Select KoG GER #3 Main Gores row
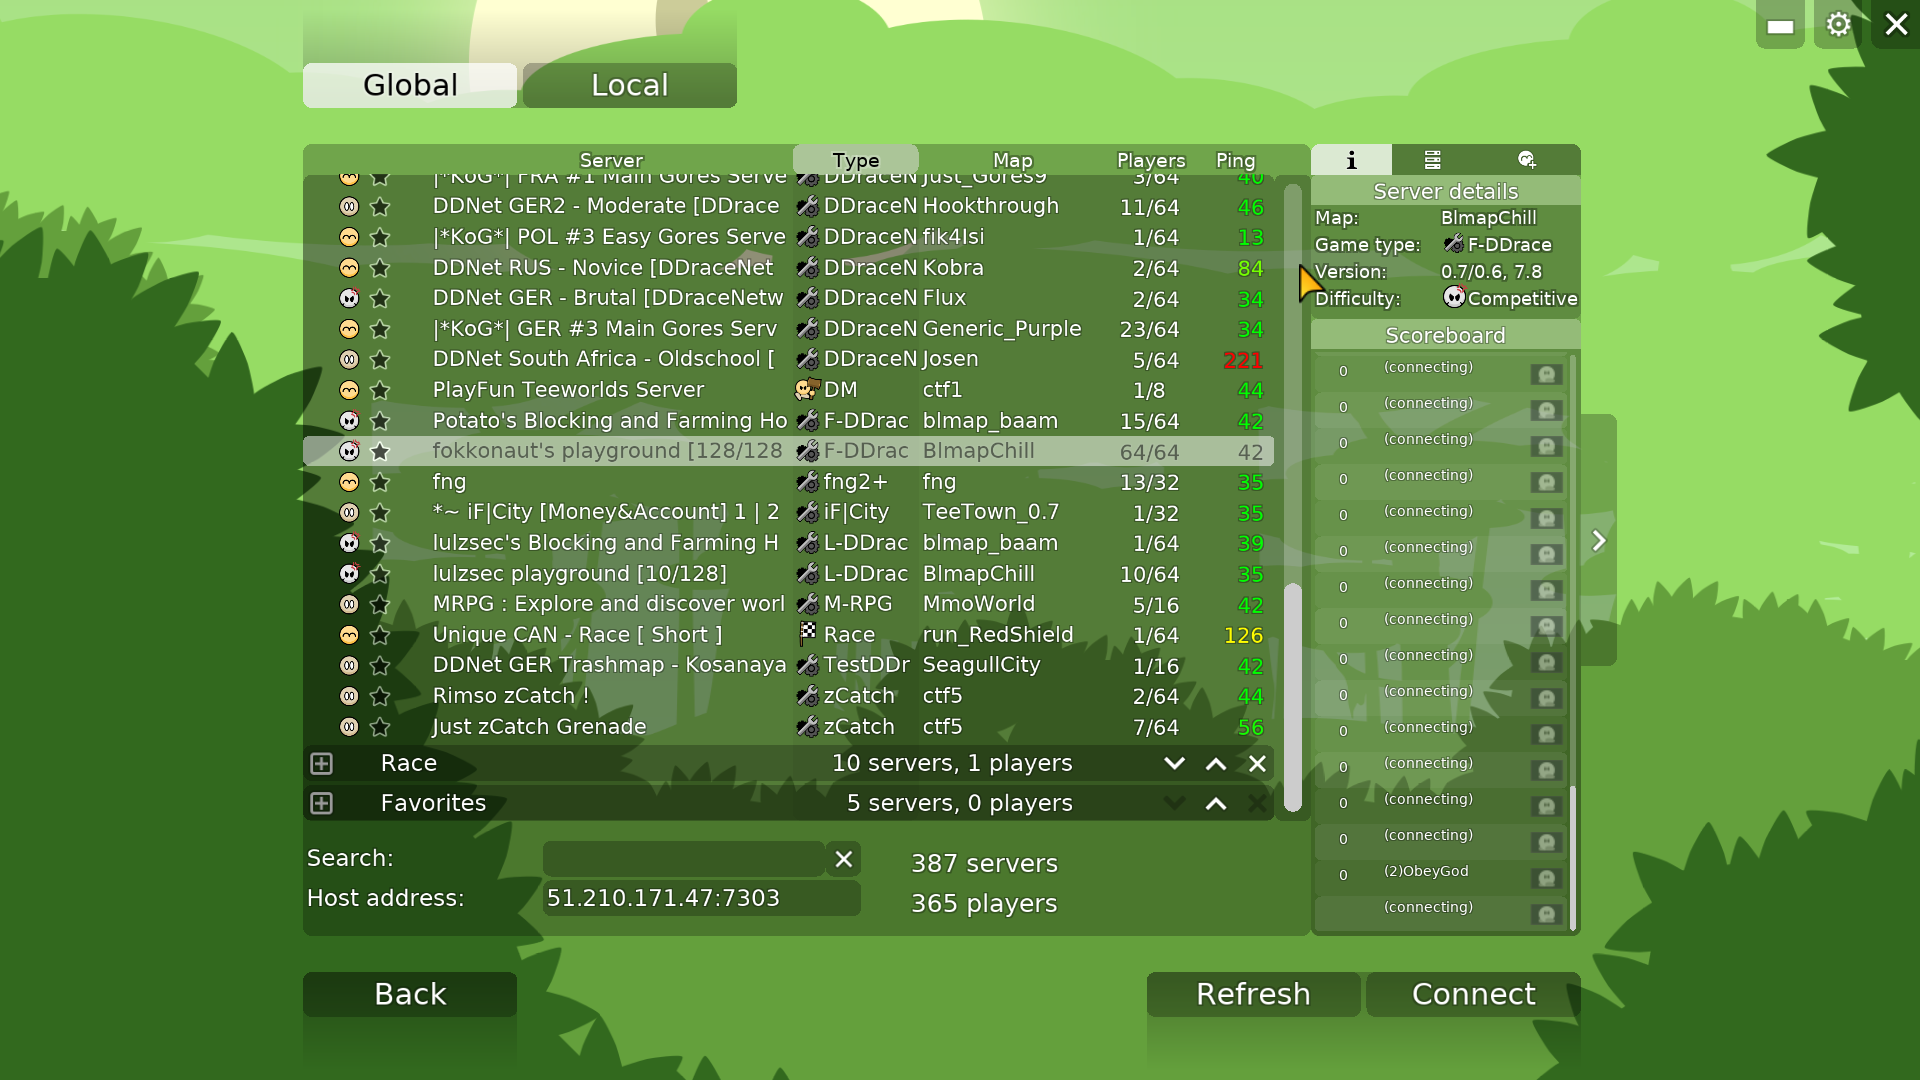Screen dimensions: 1920x1080 (789, 329)
